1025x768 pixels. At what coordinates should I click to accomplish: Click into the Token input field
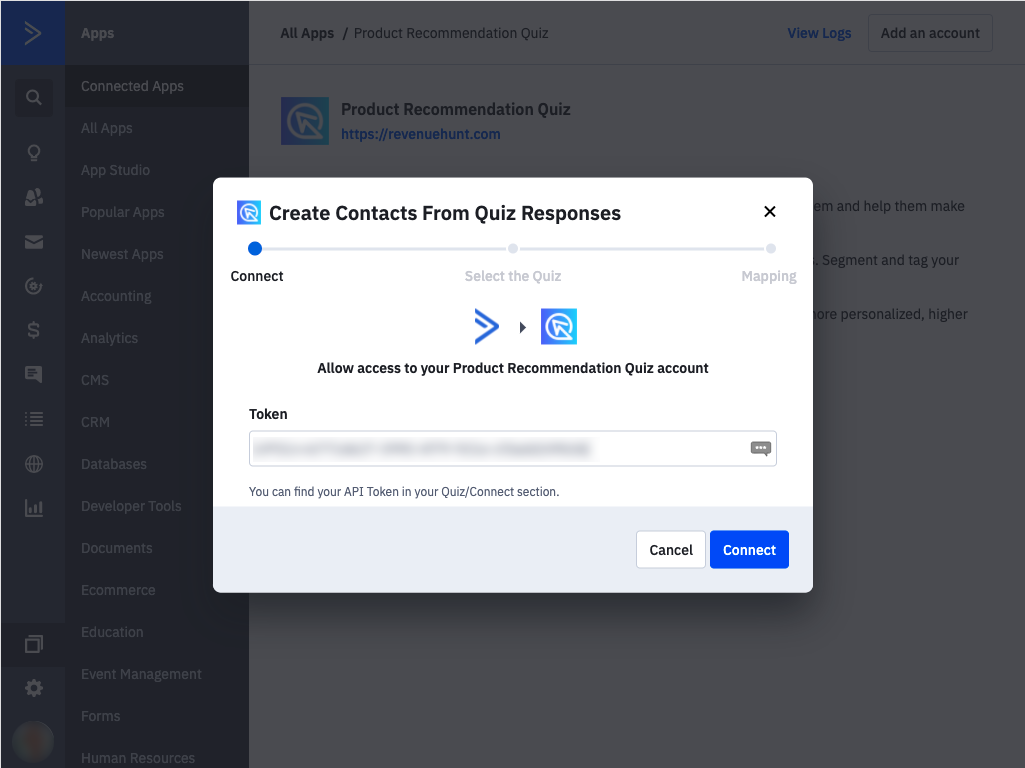tap(512, 448)
